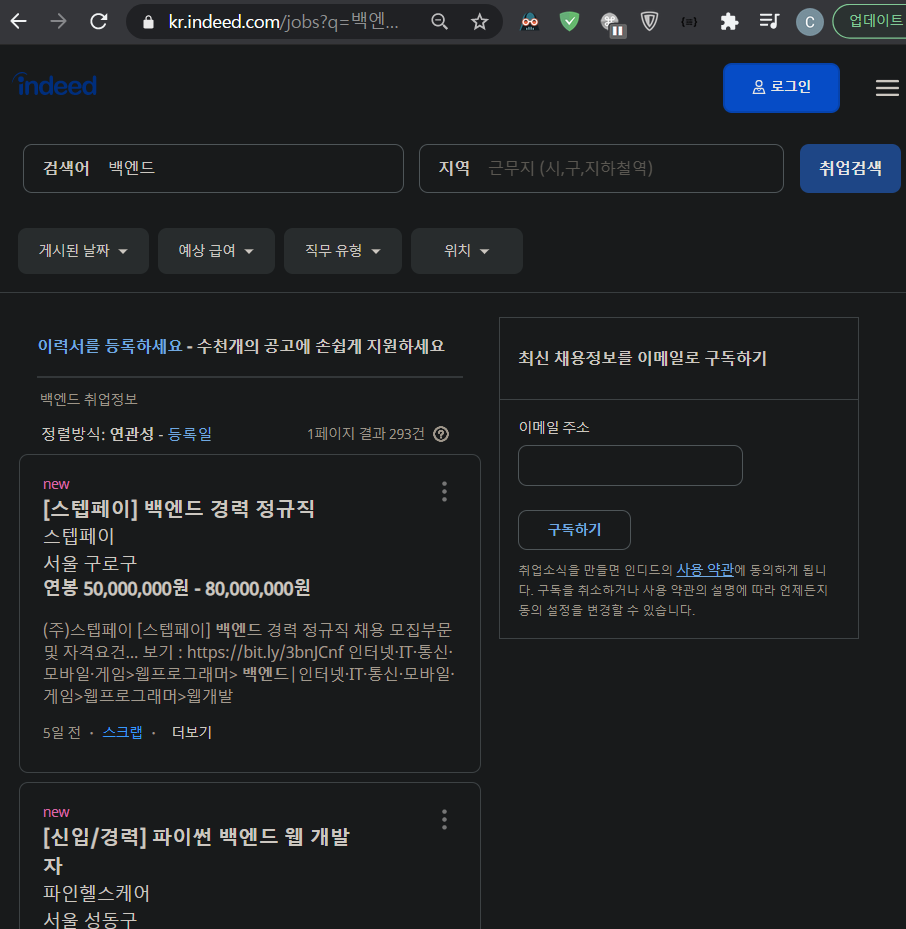This screenshot has height=929, width=906.
Task: Open the curly braces extension icon
Action: click(689, 22)
